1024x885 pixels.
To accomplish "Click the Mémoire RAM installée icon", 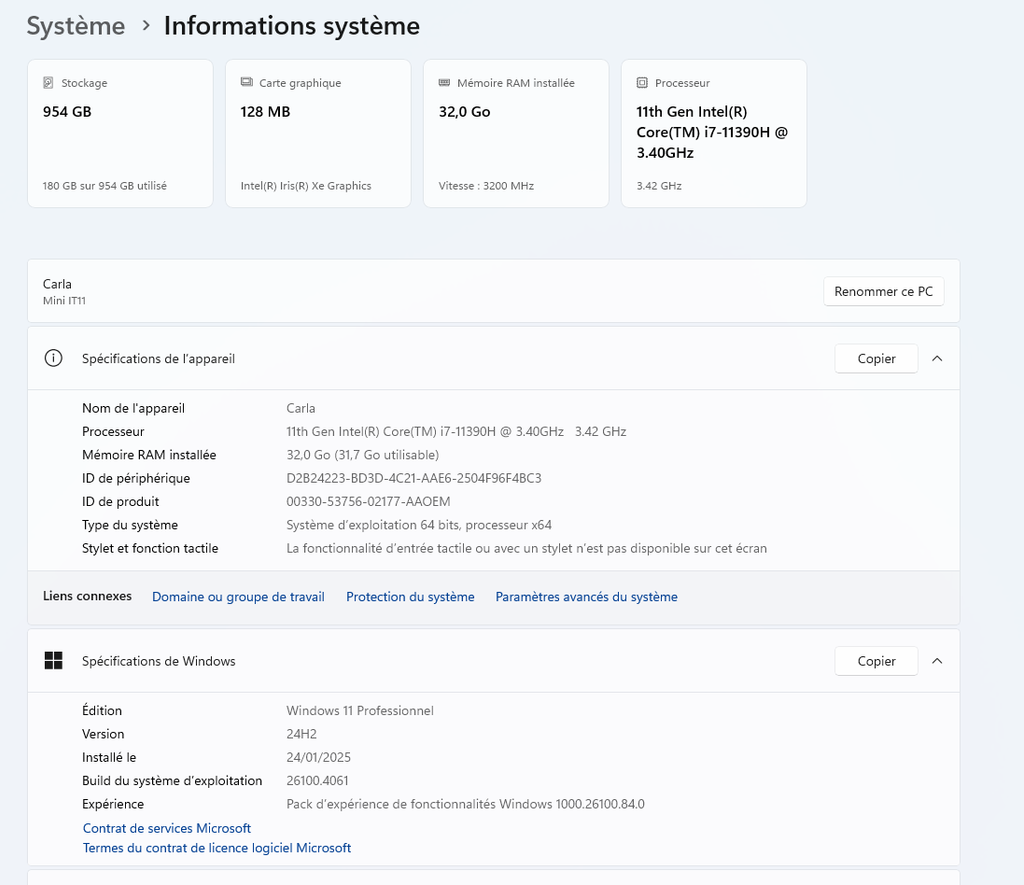I will pos(444,82).
